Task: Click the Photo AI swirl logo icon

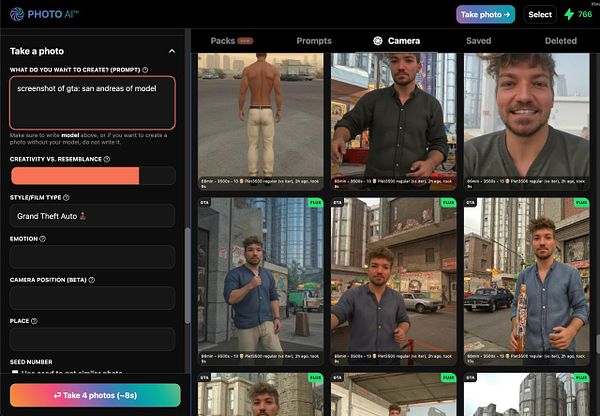Action: tap(17, 14)
